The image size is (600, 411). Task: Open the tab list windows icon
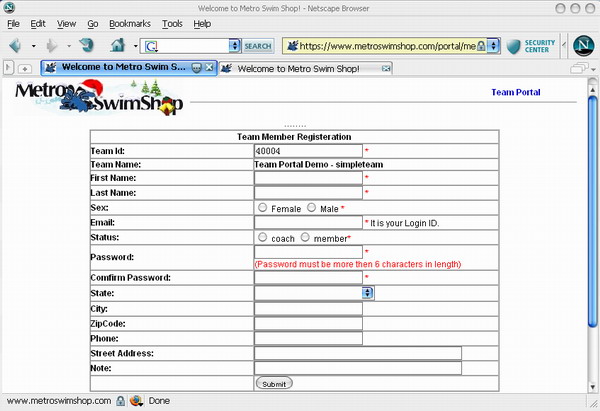(x=579, y=68)
